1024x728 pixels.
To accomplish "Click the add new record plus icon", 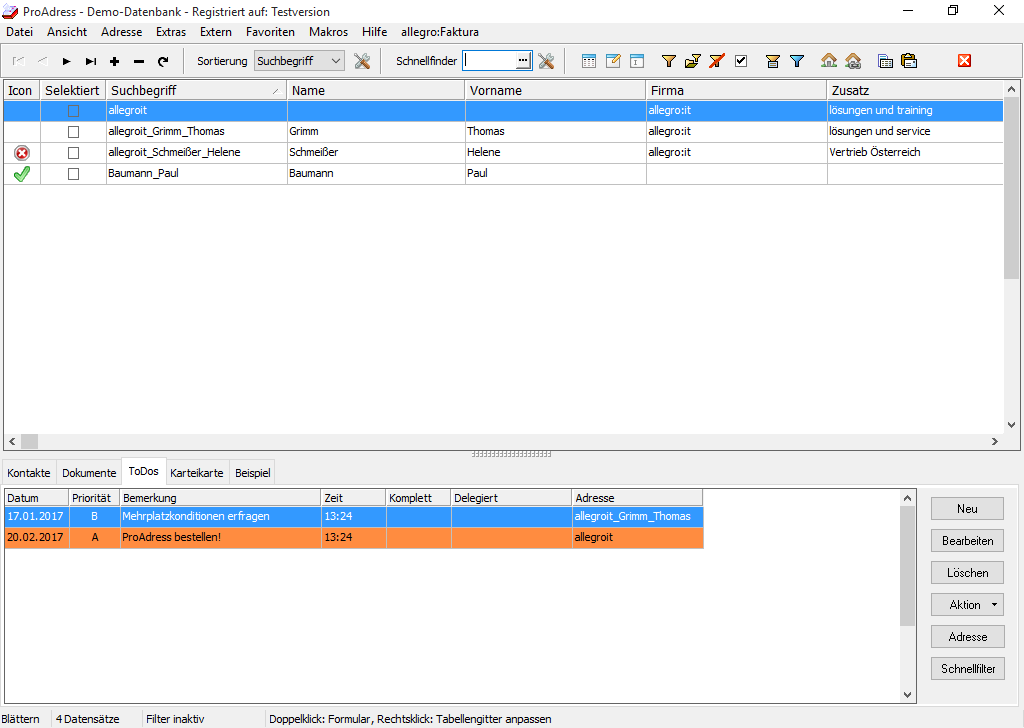I will (x=115, y=61).
